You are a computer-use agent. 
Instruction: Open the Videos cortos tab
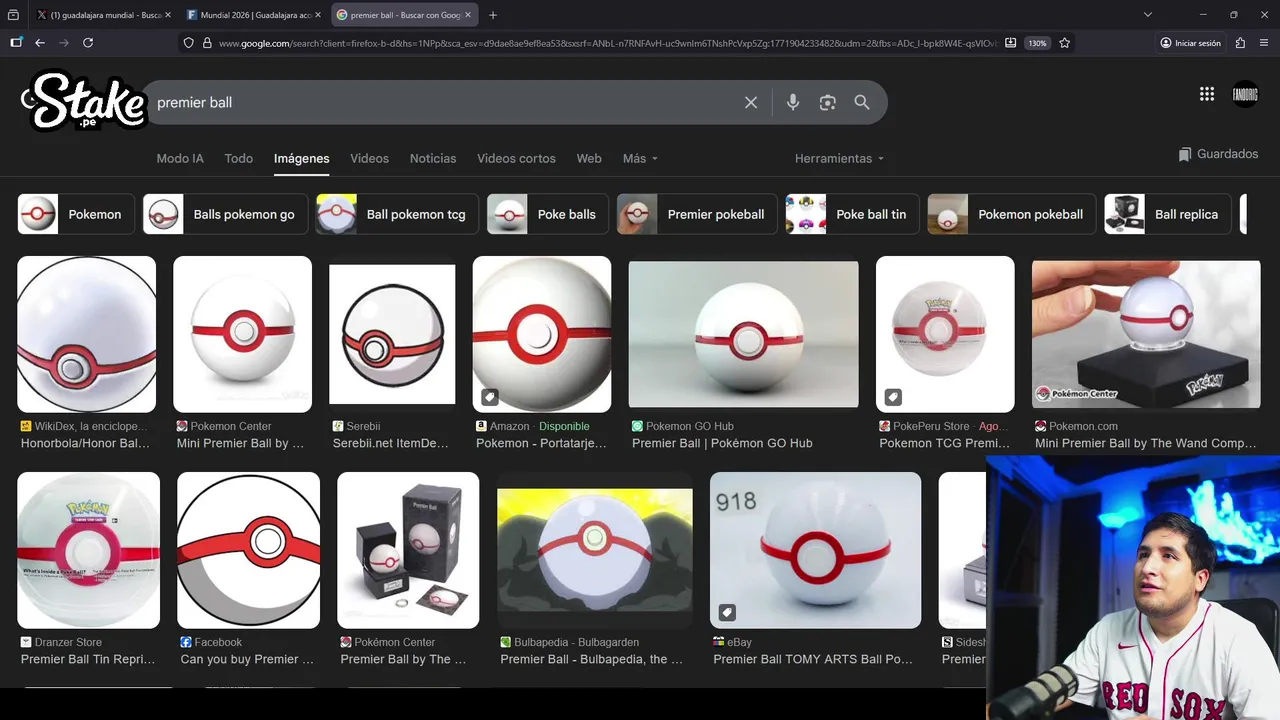[516, 158]
